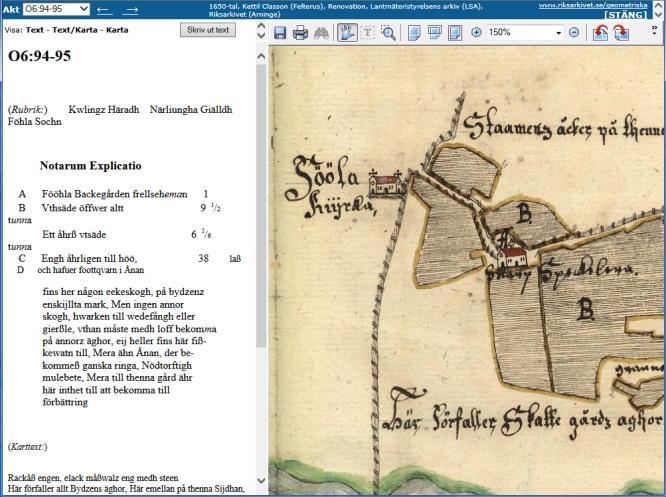Expand toolbar overflow chevron
The width and height of the screenshot is (666, 497).
[x=655, y=29]
